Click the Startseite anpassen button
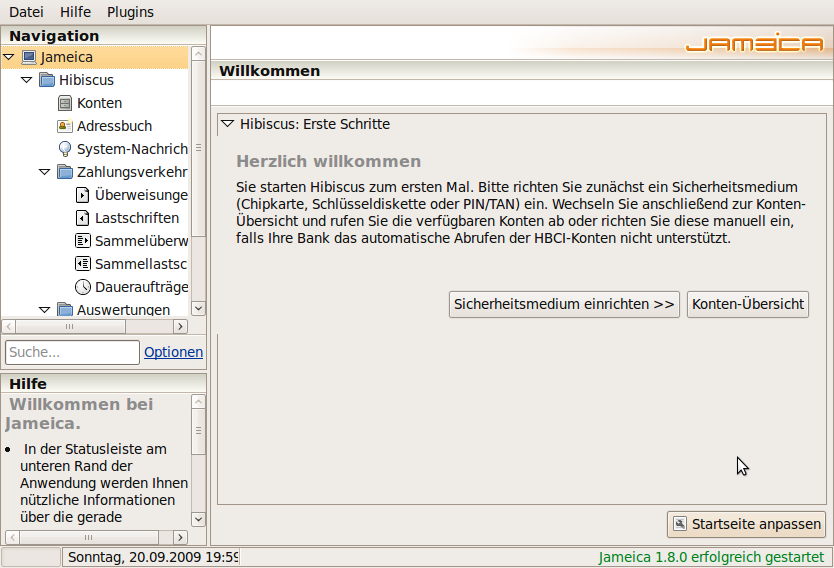 746,524
